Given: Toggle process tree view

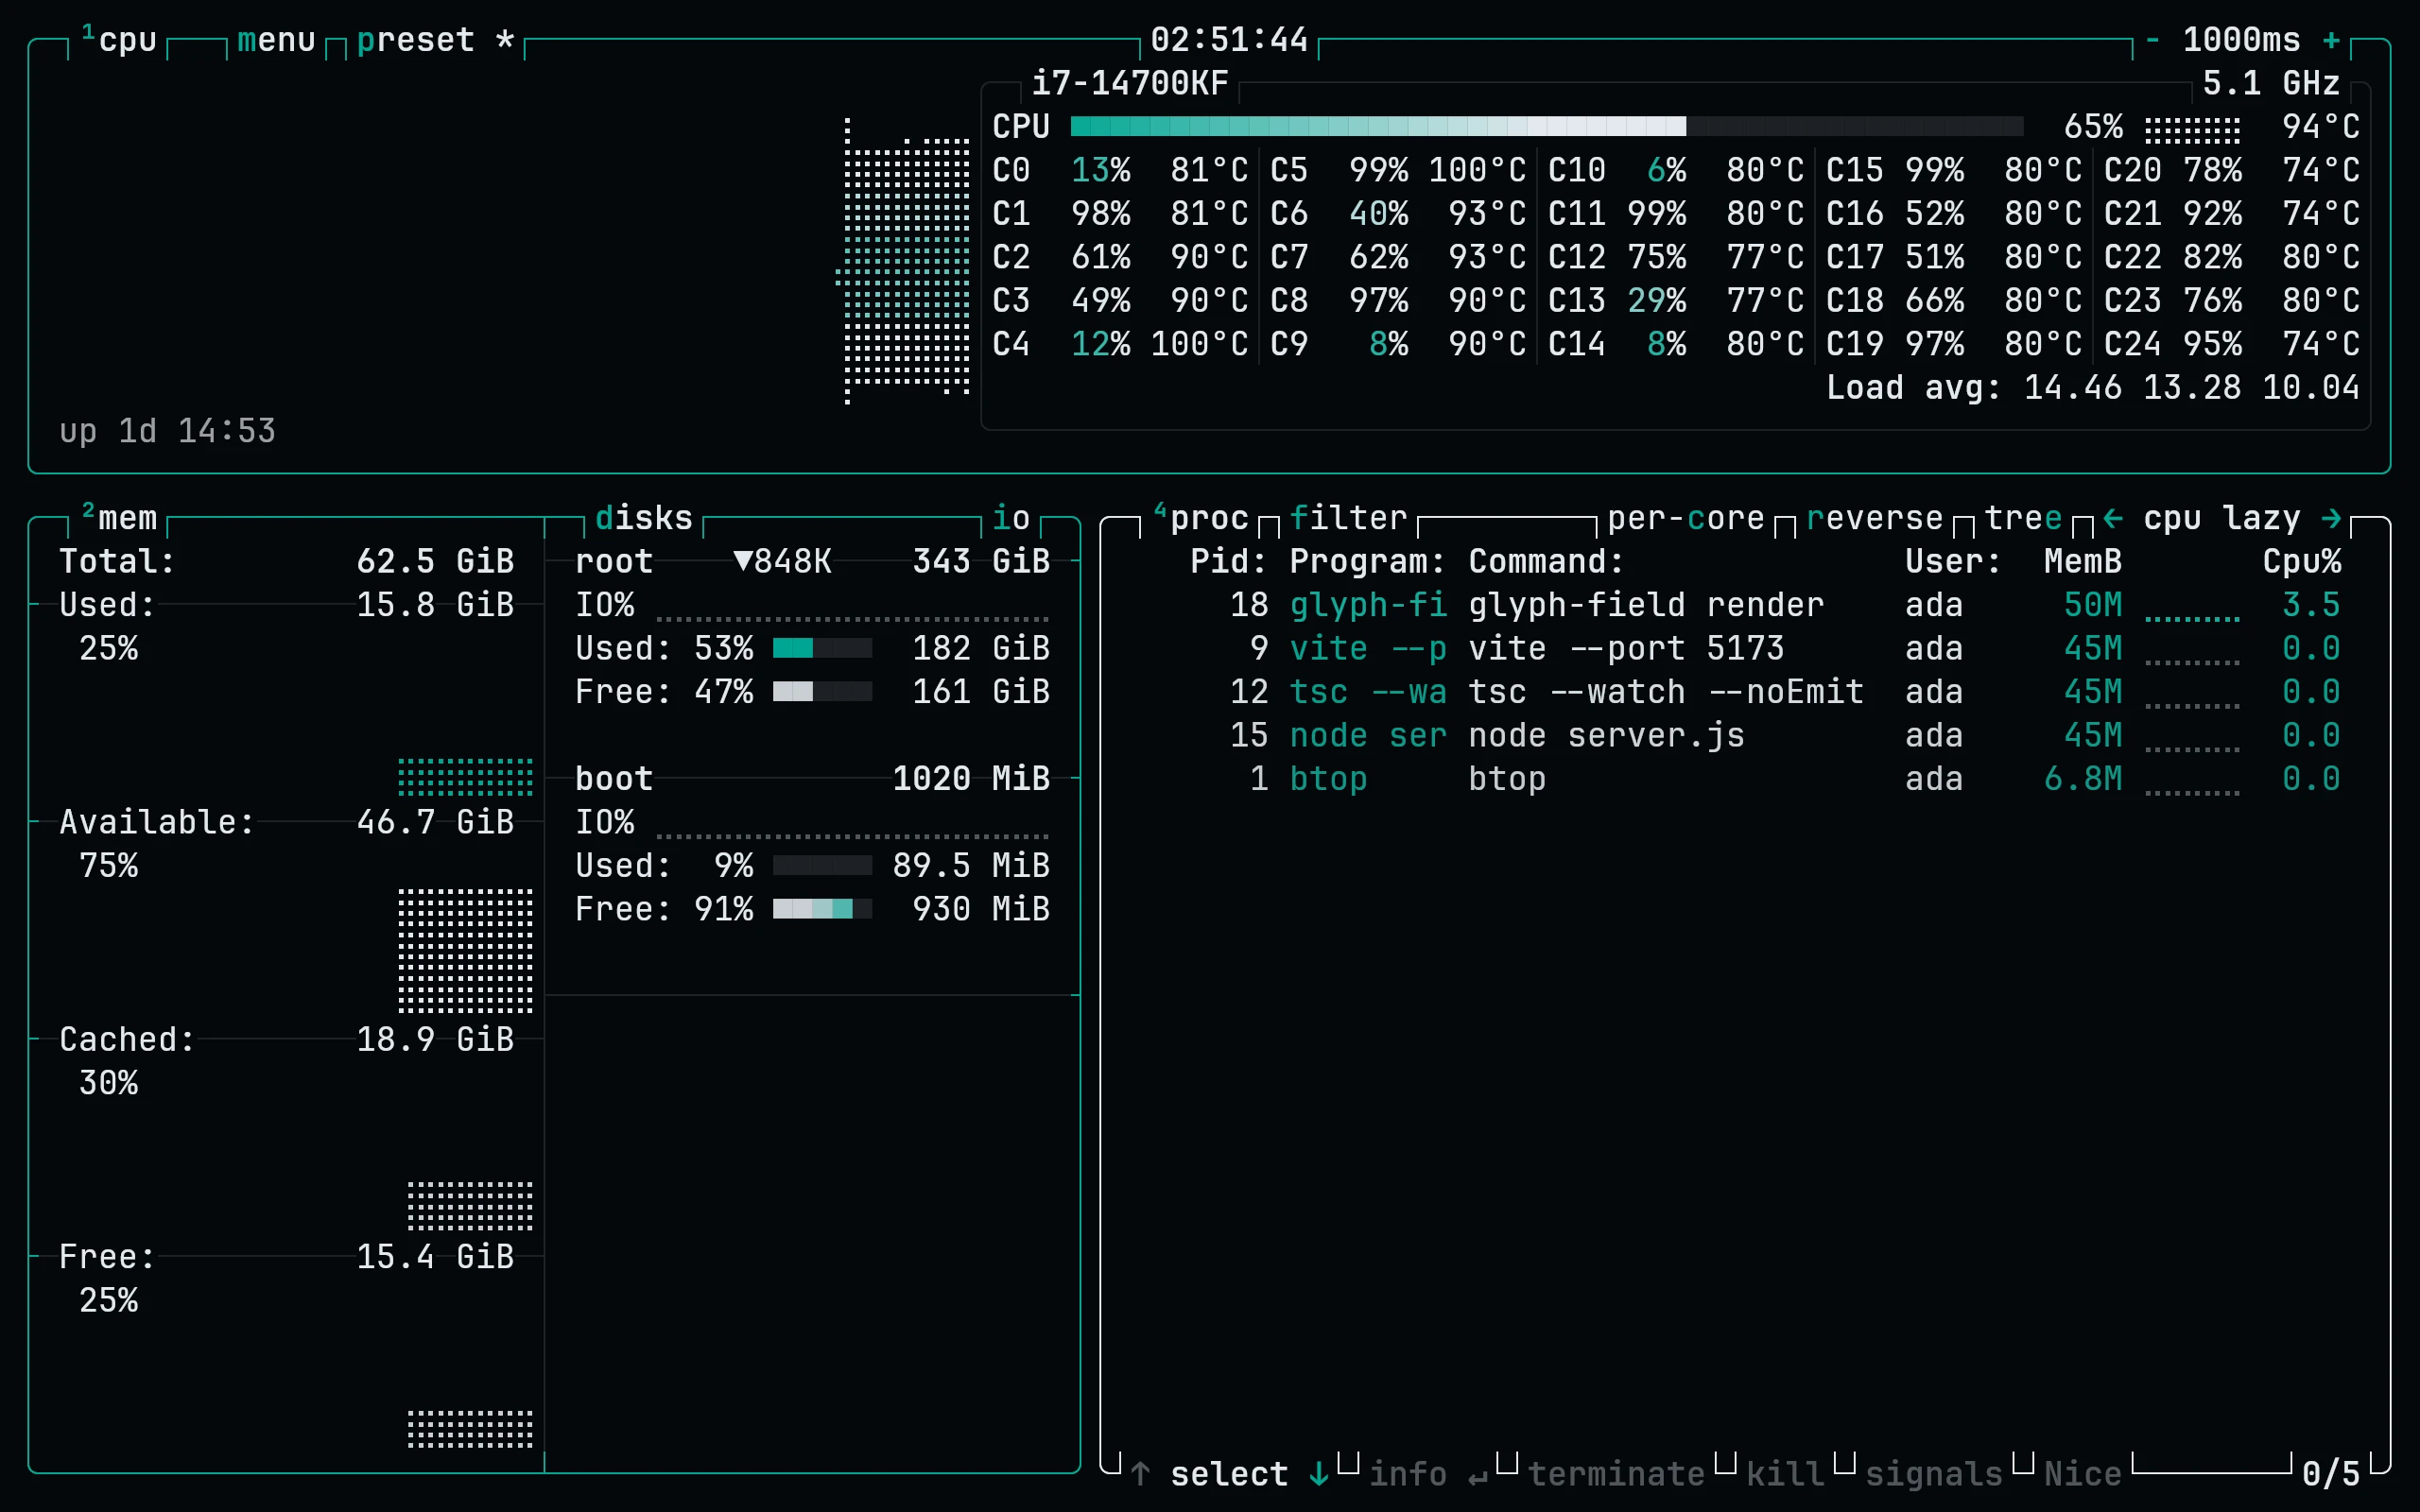Looking at the screenshot, I should 2023,518.
